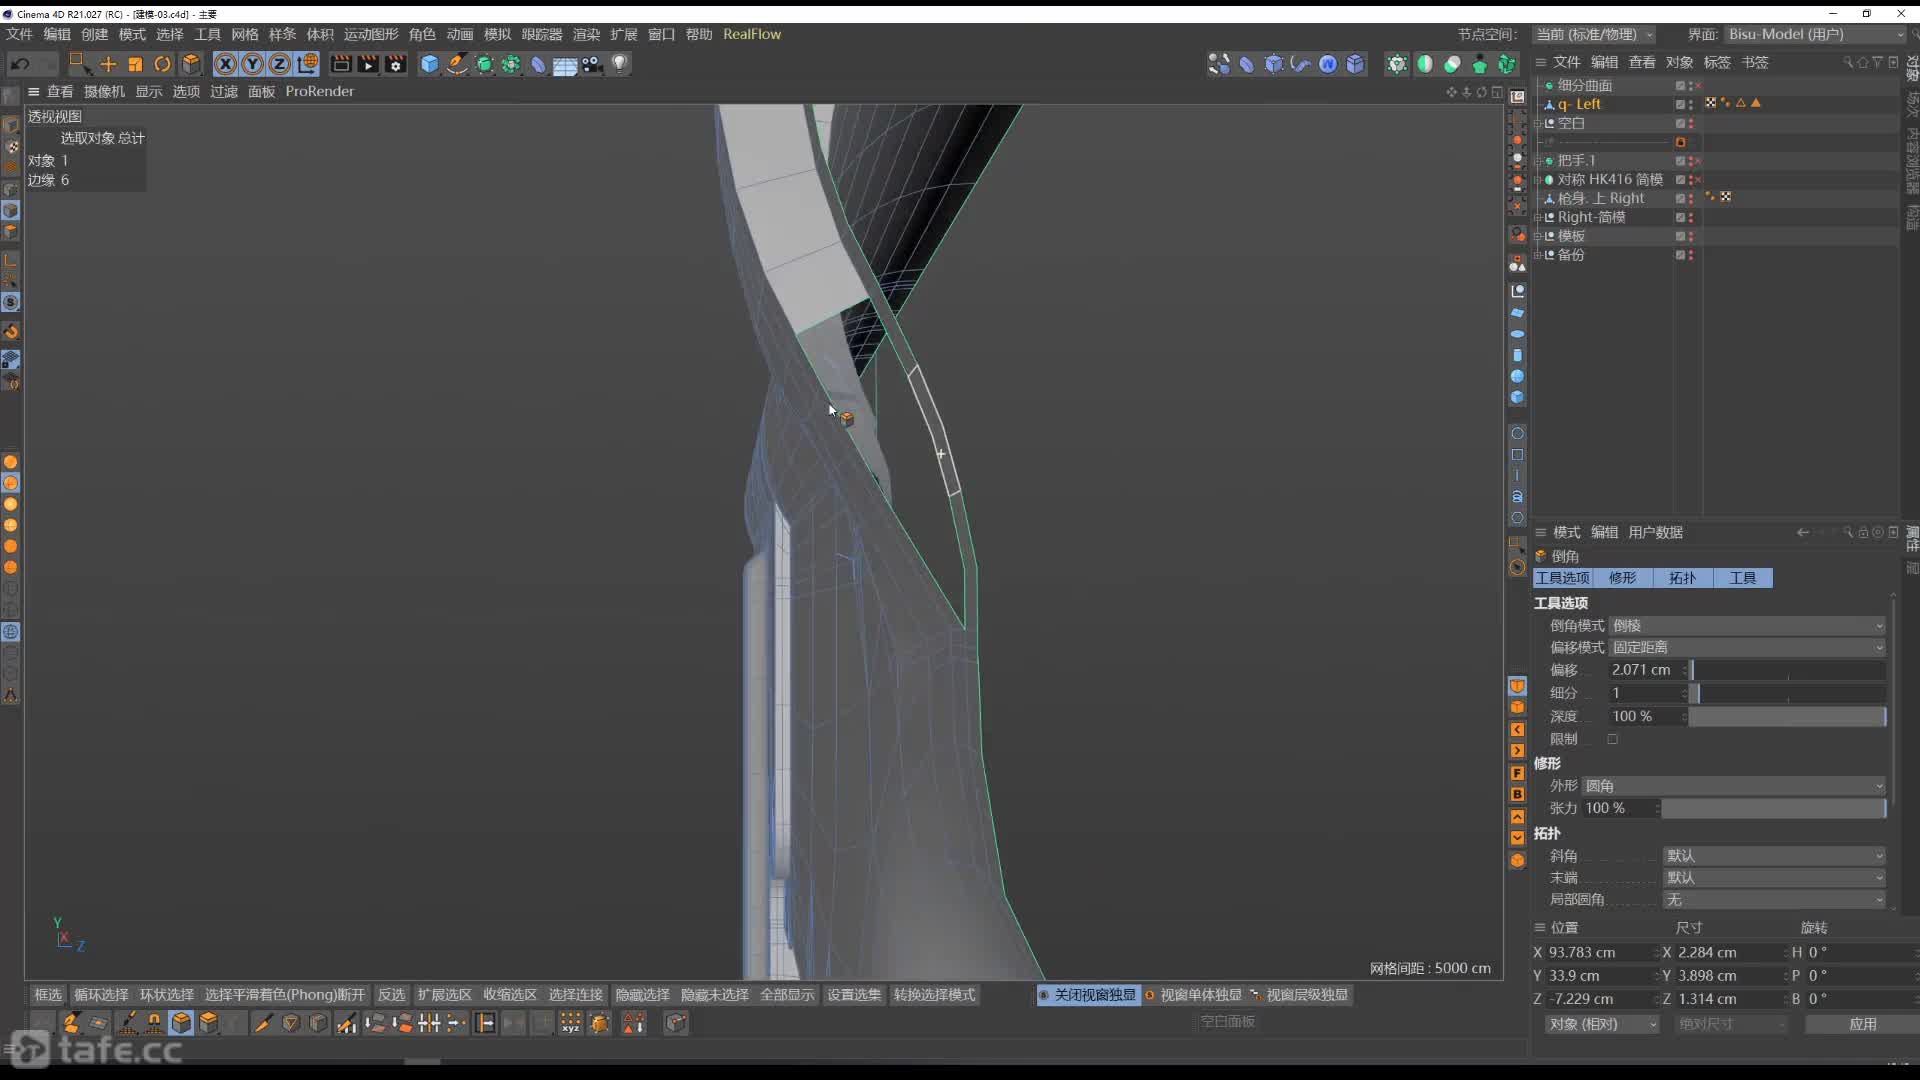Viewport: 1920px width, 1080px height.
Task: Toggle the coordinate system icon
Action: [308, 64]
